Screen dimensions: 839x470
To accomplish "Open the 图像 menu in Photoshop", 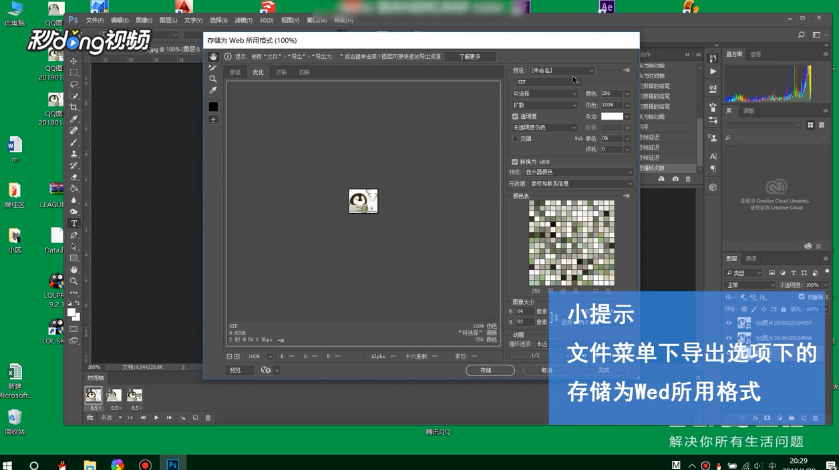I will coord(144,20).
